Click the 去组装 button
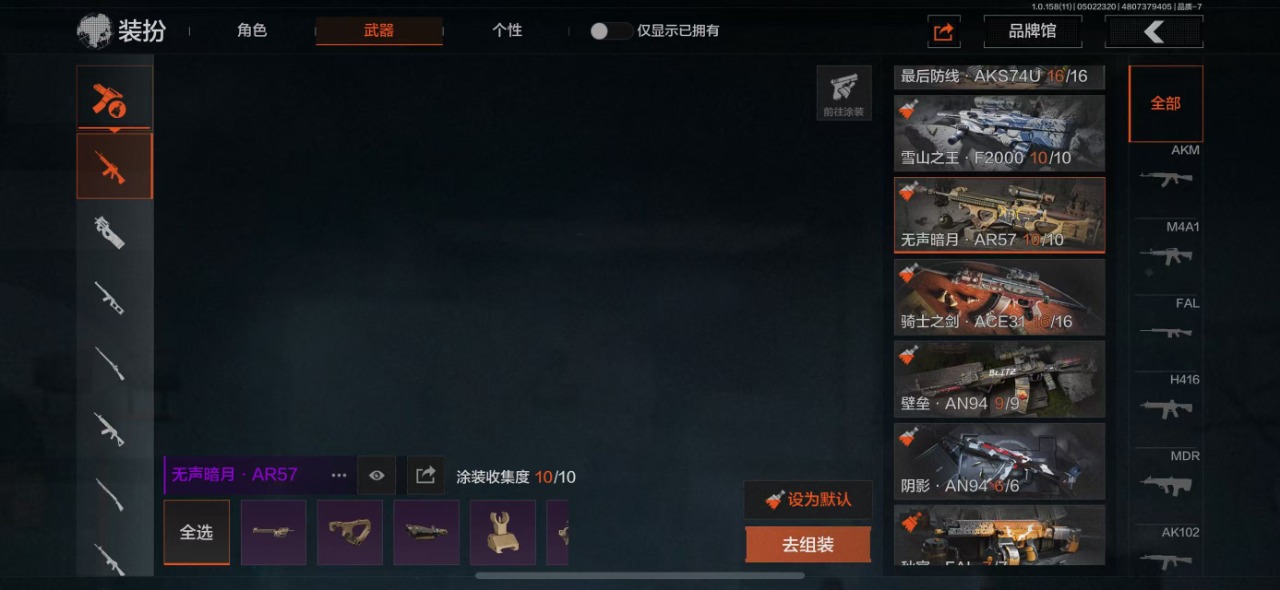The height and width of the screenshot is (590, 1280). tap(808, 545)
